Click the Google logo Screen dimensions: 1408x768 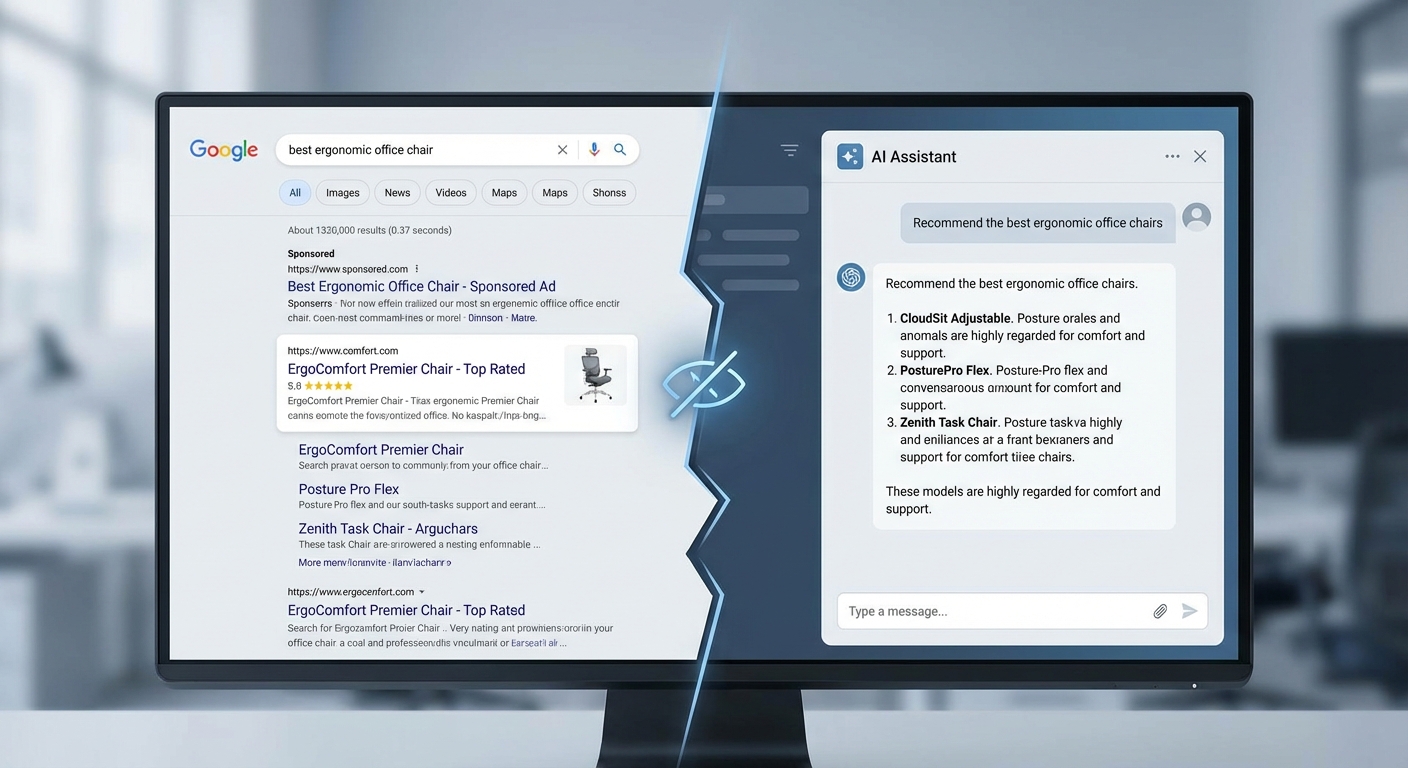coord(222,149)
